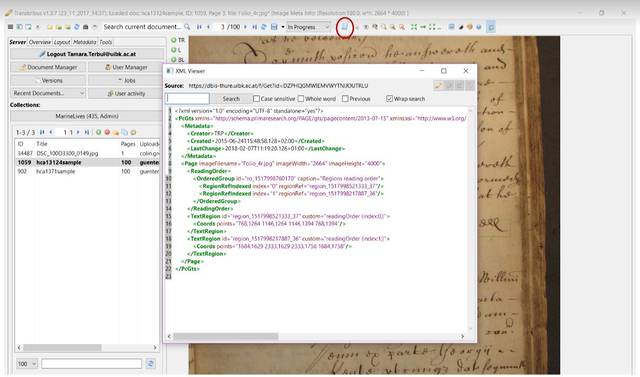Click the magnifier beside Search current document
The height and width of the screenshot is (377, 640).
tap(187, 27)
